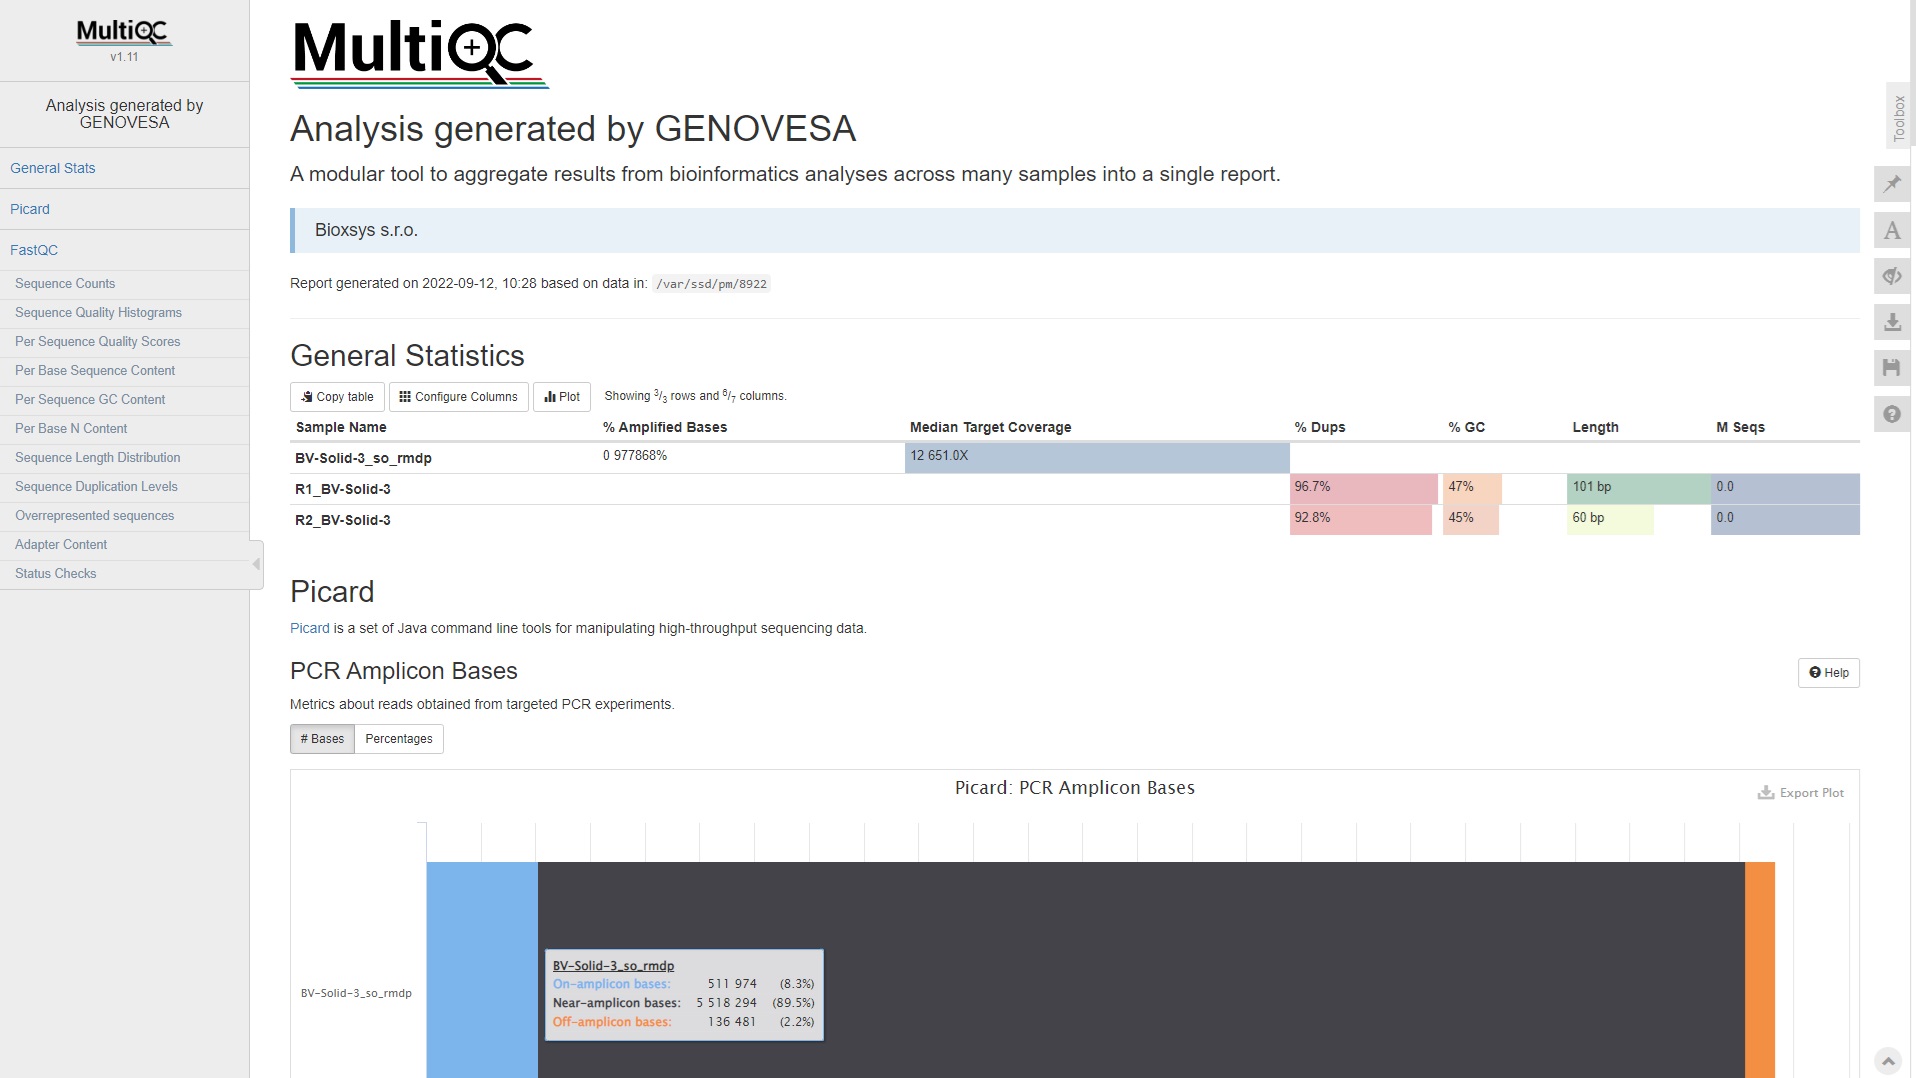1916x1078 pixels.
Task: Open the Configure Columns dialog
Action: pos(458,397)
